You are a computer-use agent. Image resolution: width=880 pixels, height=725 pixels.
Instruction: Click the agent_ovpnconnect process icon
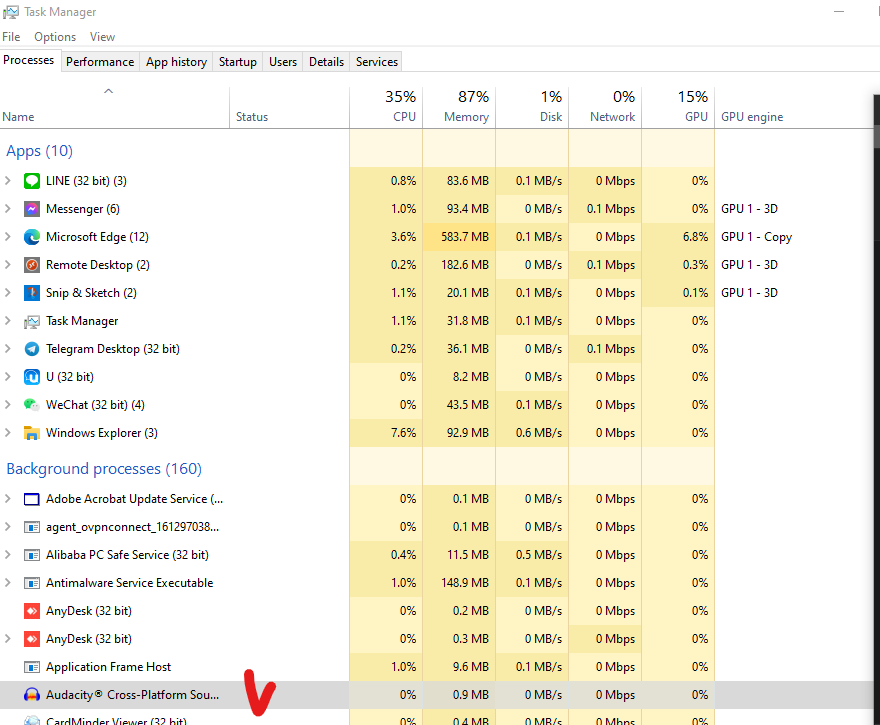coord(32,527)
